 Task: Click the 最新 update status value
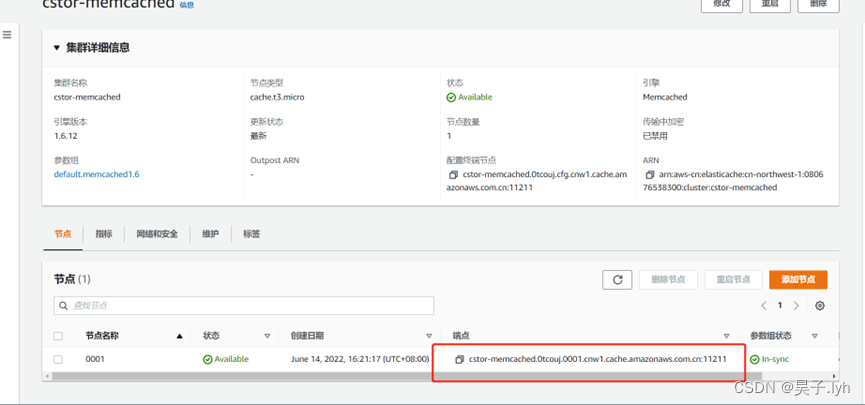point(258,136)
